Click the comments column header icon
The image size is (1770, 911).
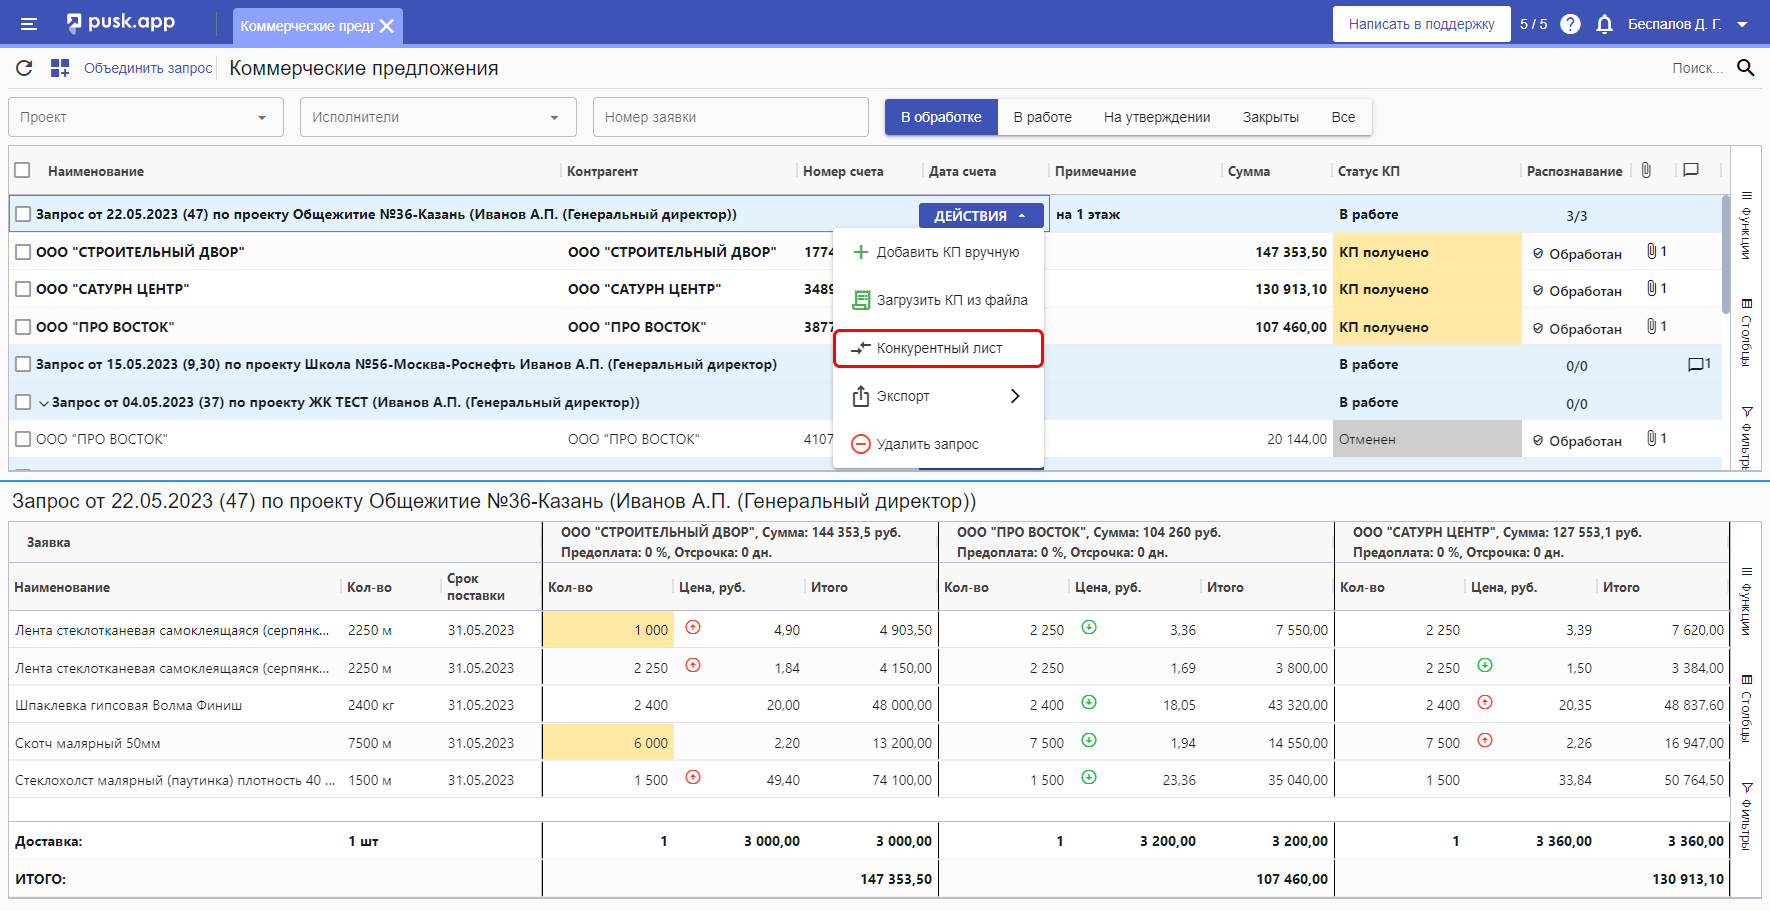pos(1691,170)
